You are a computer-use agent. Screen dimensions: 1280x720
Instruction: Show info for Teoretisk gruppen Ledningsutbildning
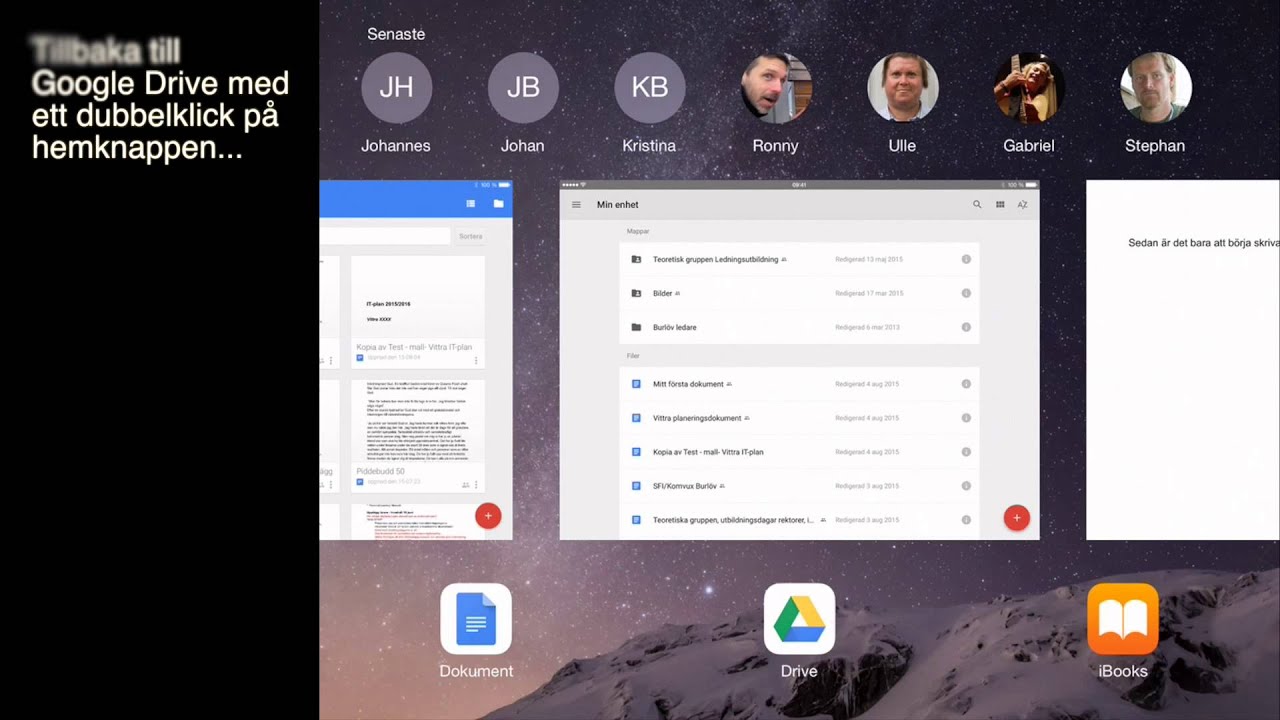coord(966,259)
